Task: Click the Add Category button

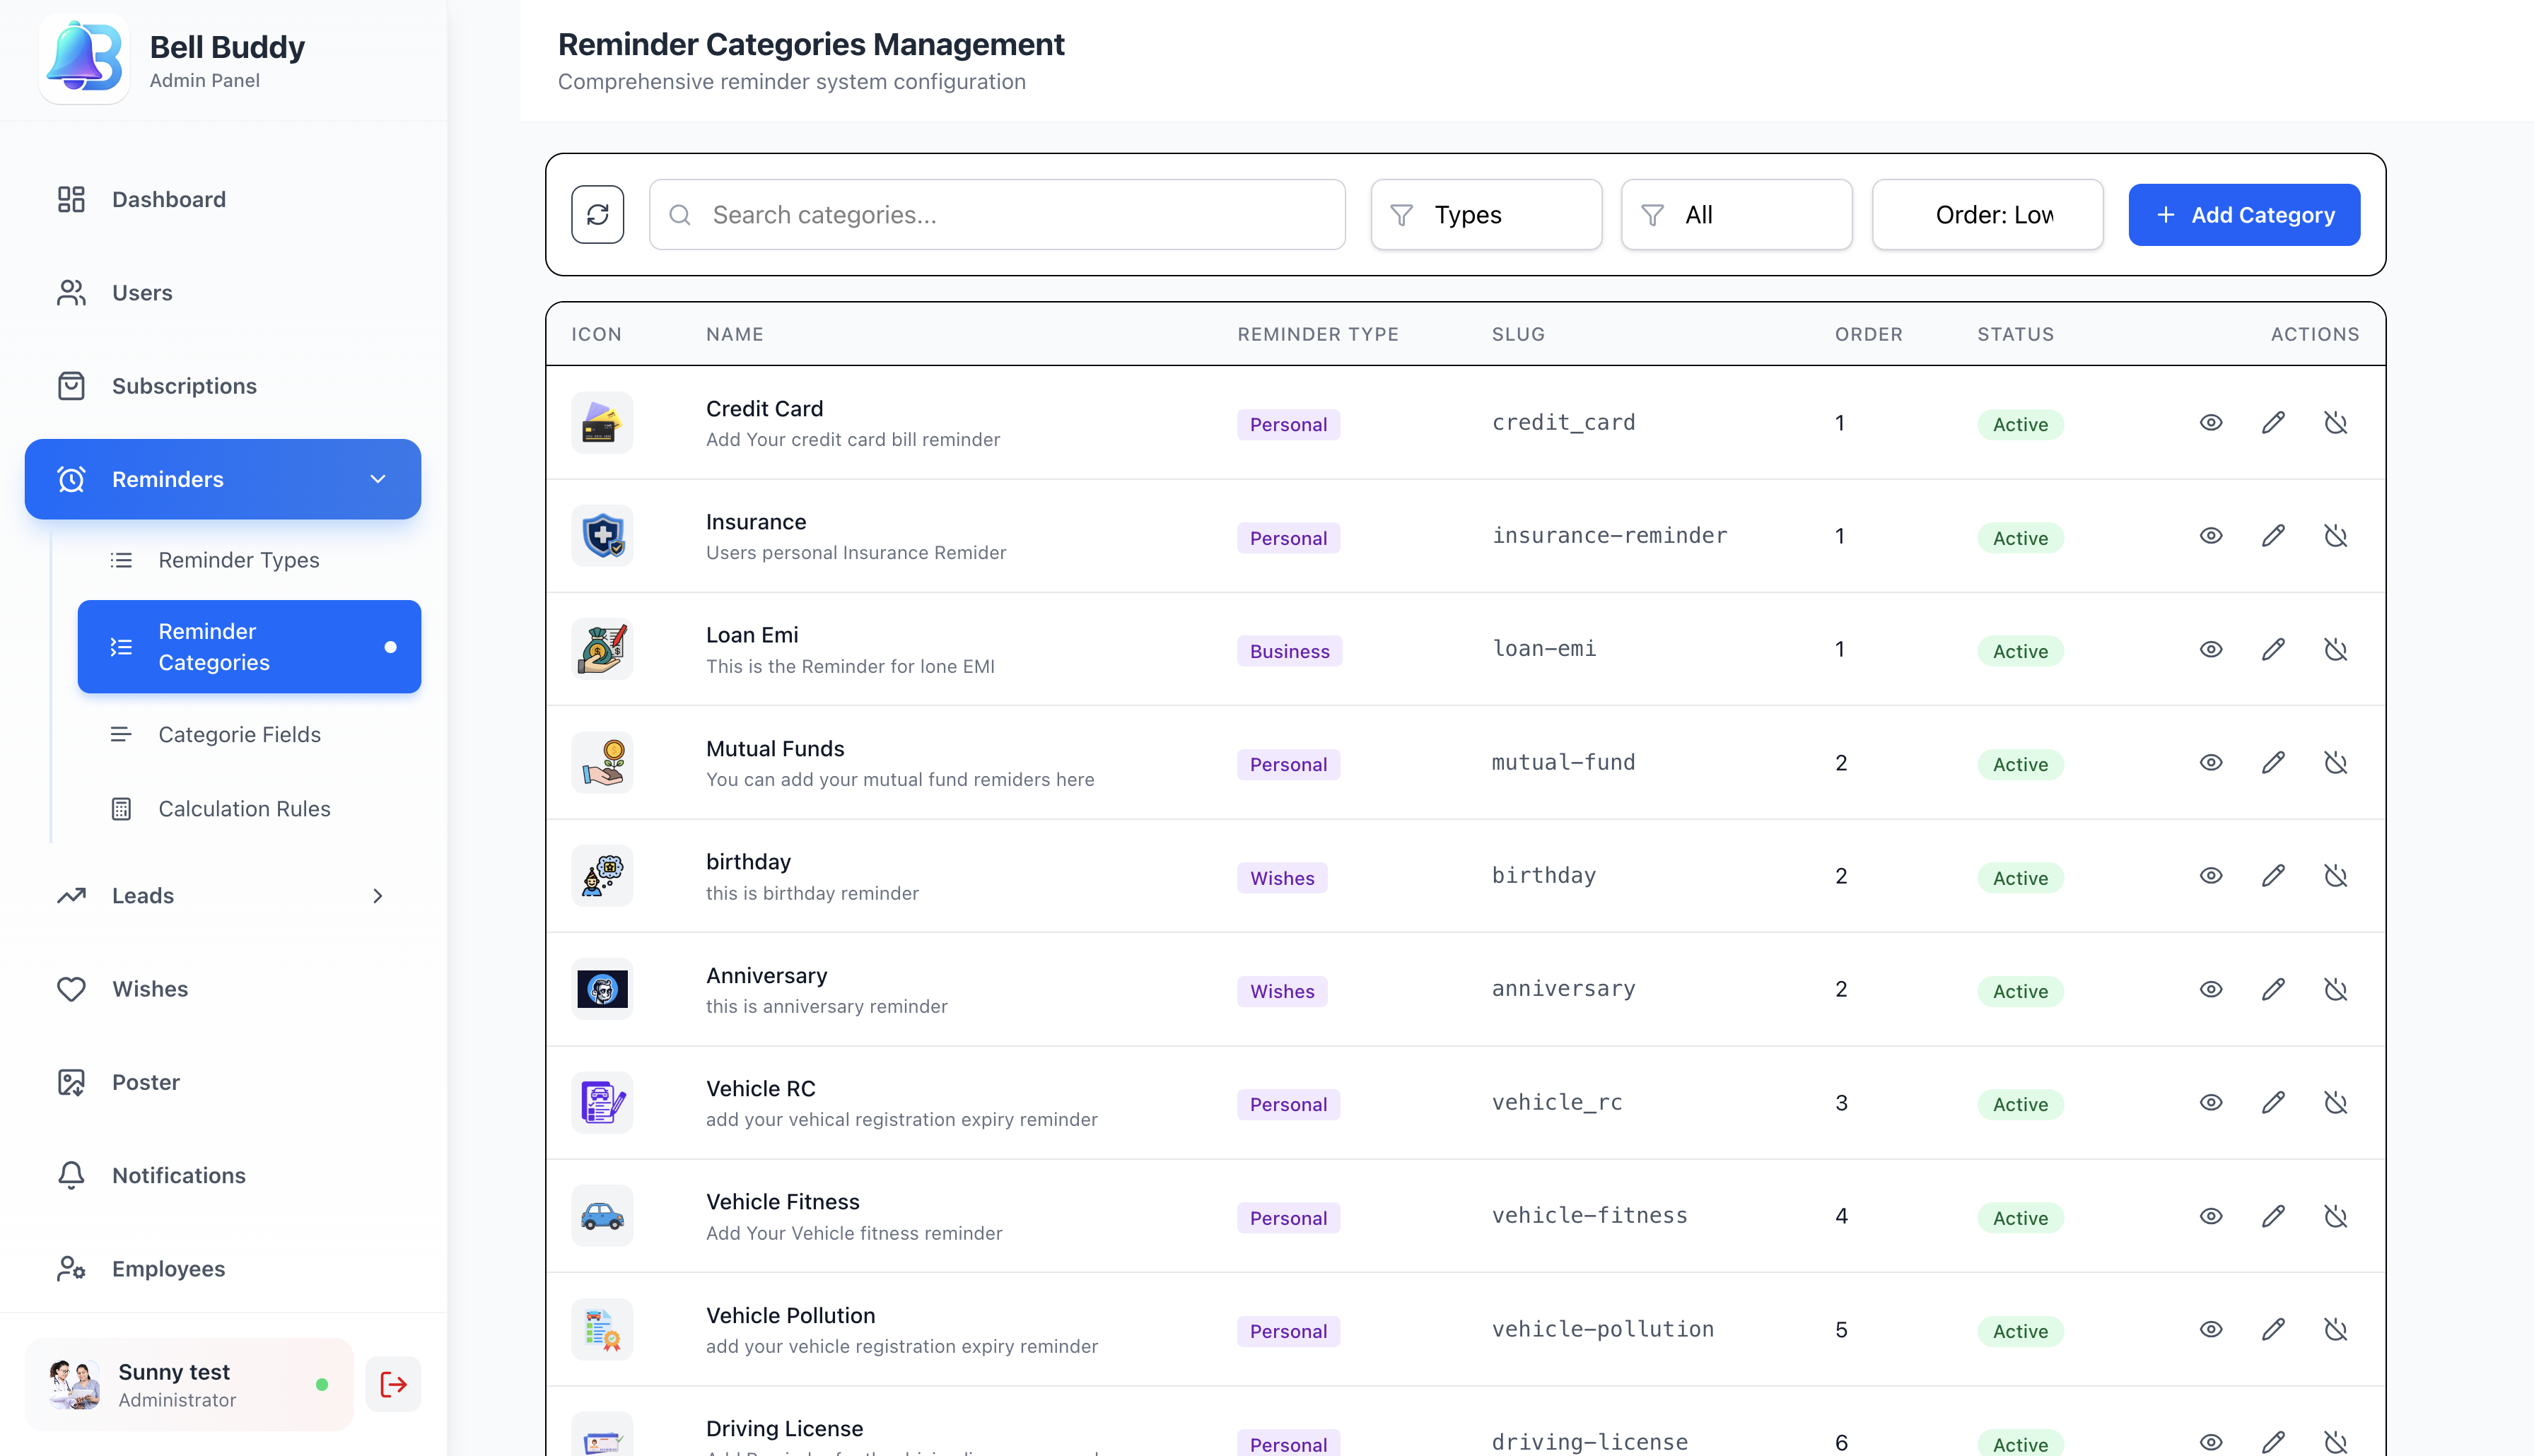Action: coord(2244,214)
